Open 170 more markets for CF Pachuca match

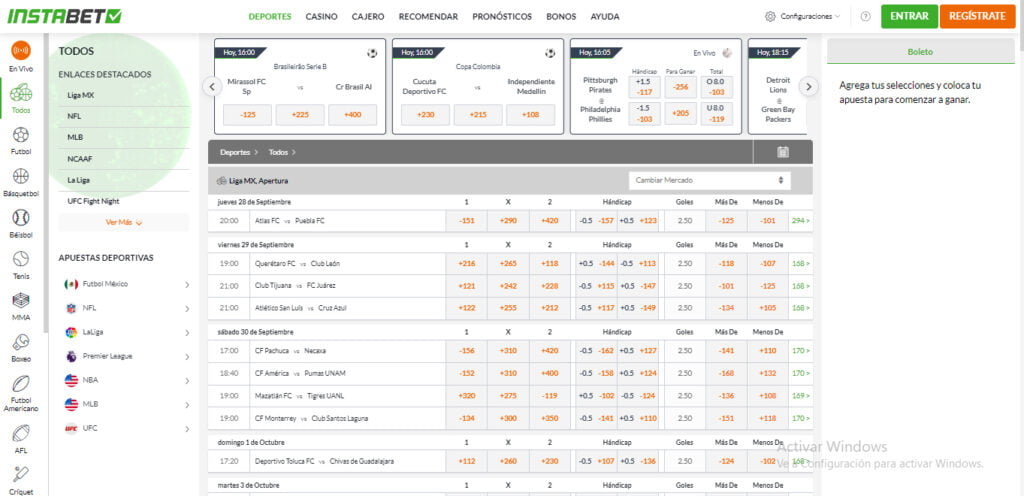801,350
